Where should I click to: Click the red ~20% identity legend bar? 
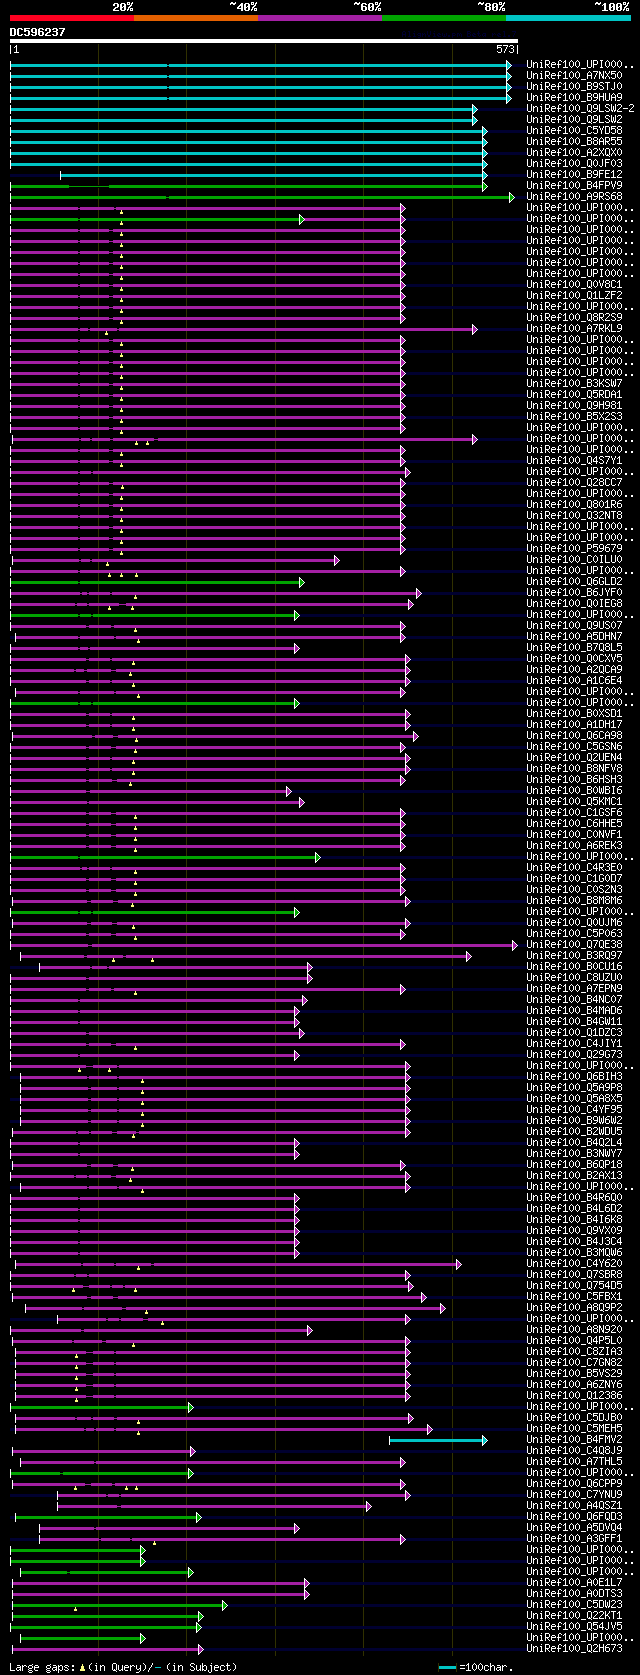[x=72, y=18]
